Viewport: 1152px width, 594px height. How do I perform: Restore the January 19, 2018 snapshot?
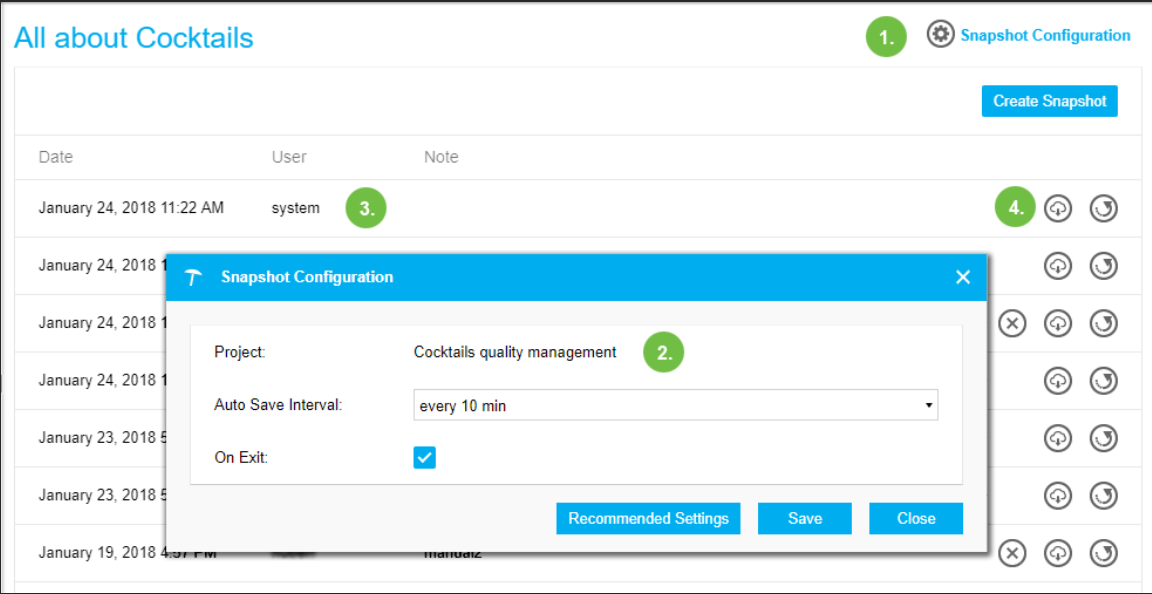(x=1104, y=552)
